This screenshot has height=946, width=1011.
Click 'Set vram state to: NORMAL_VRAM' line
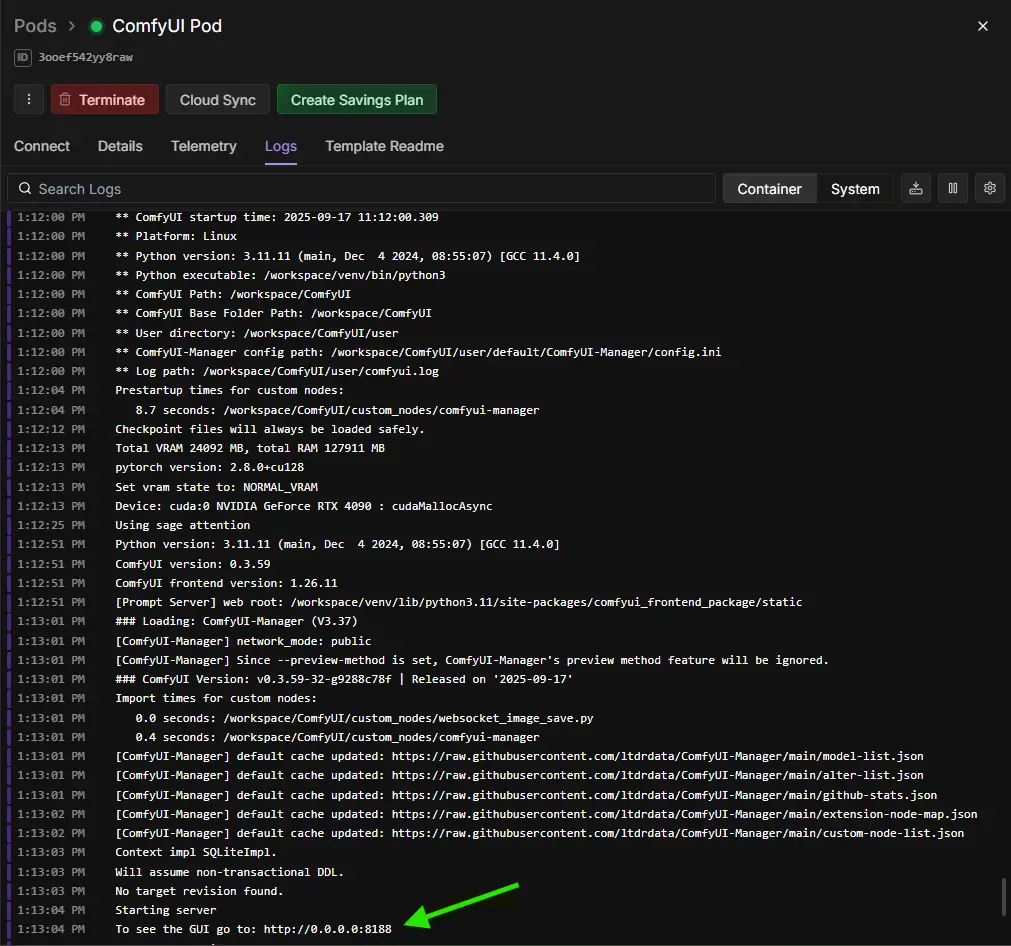click(217, 487)
